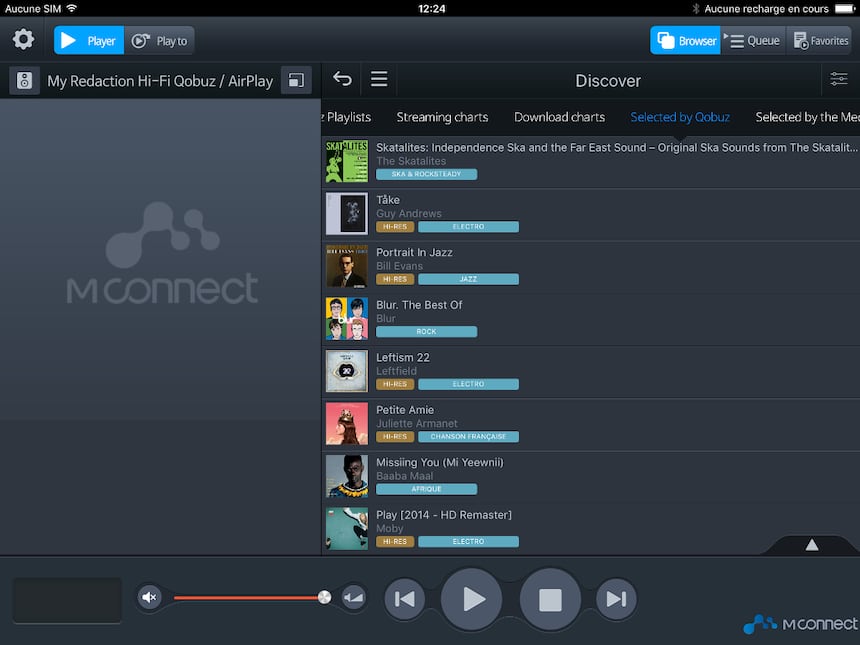Click the volume slider knob
The height and width of the screenshot is (645, 860).
pyautogui.click(x=324, y=597)
